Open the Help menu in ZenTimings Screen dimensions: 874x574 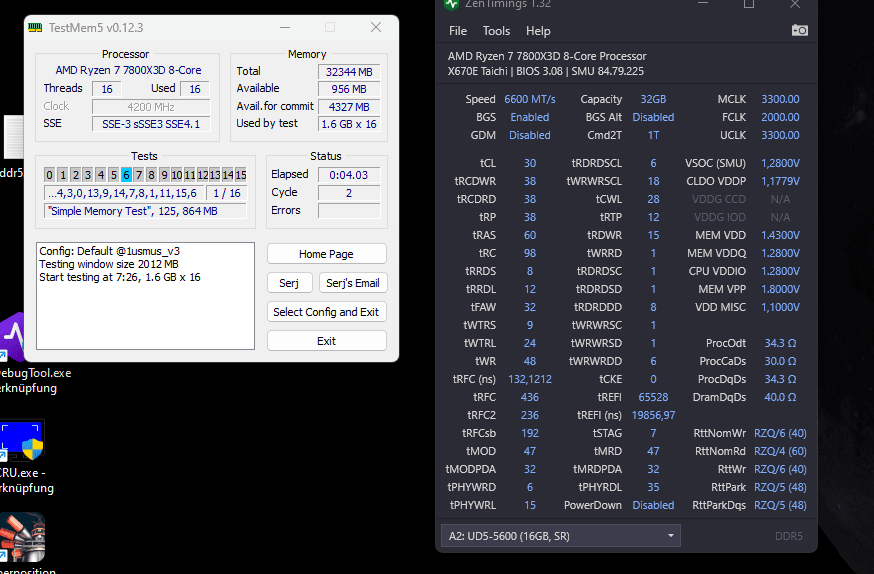click(x=538, y=31)
